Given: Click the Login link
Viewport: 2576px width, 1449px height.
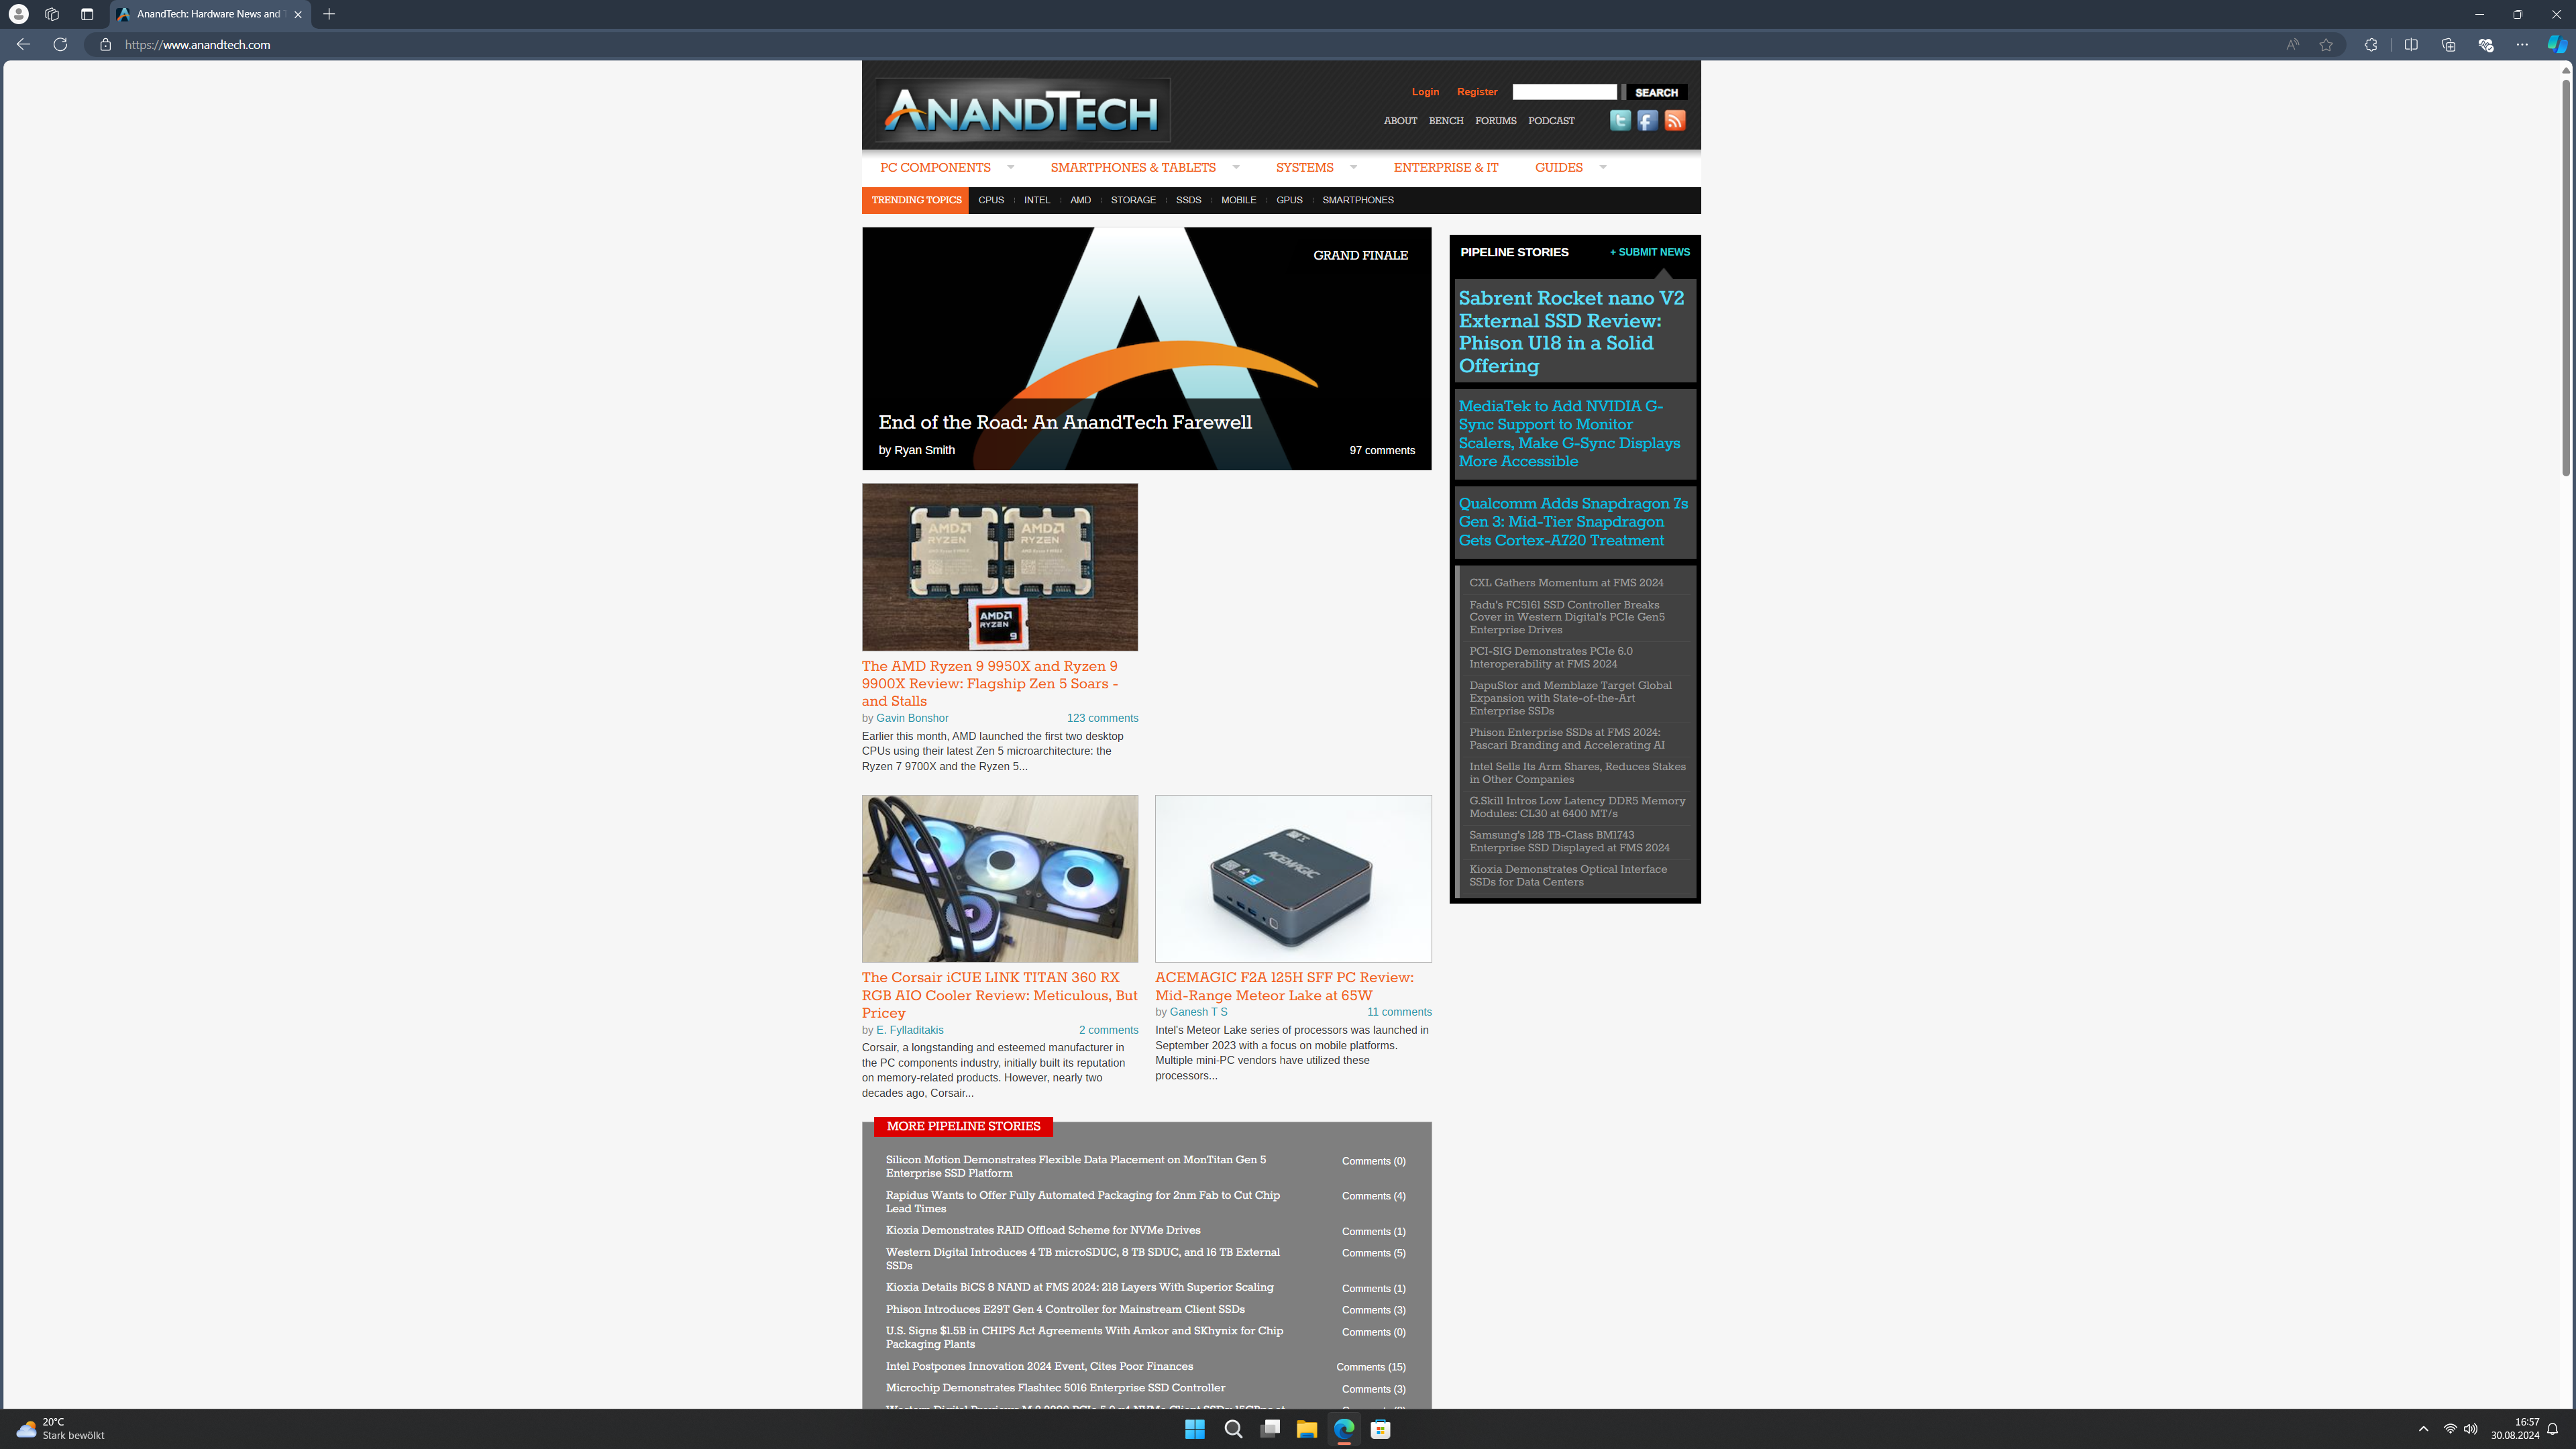Looking at the screenshot, I should [1425, 92].
